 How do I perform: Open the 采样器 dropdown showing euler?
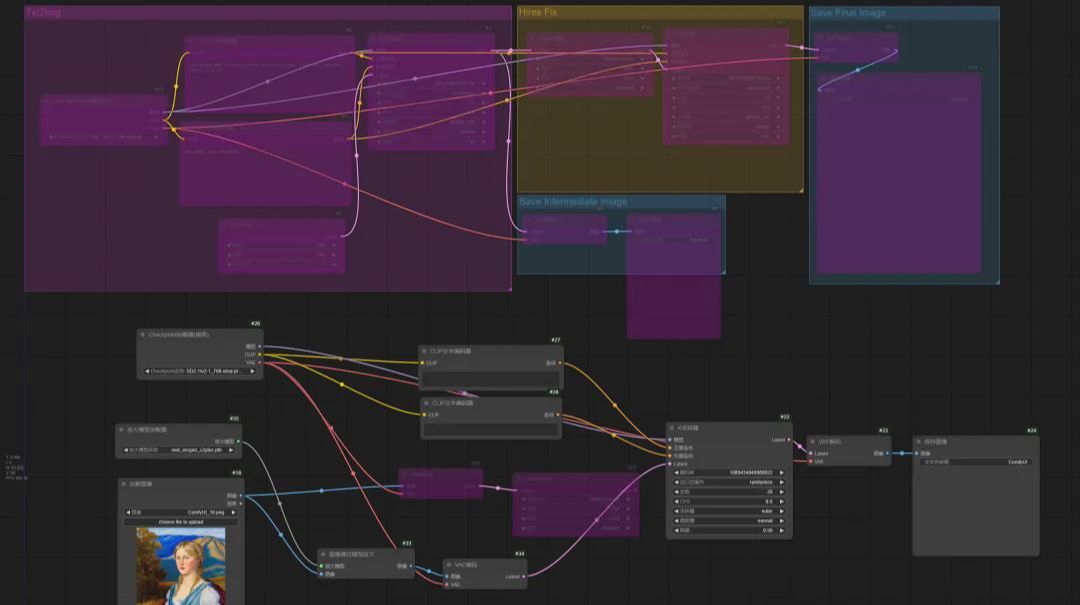click(x=728, y=512)
